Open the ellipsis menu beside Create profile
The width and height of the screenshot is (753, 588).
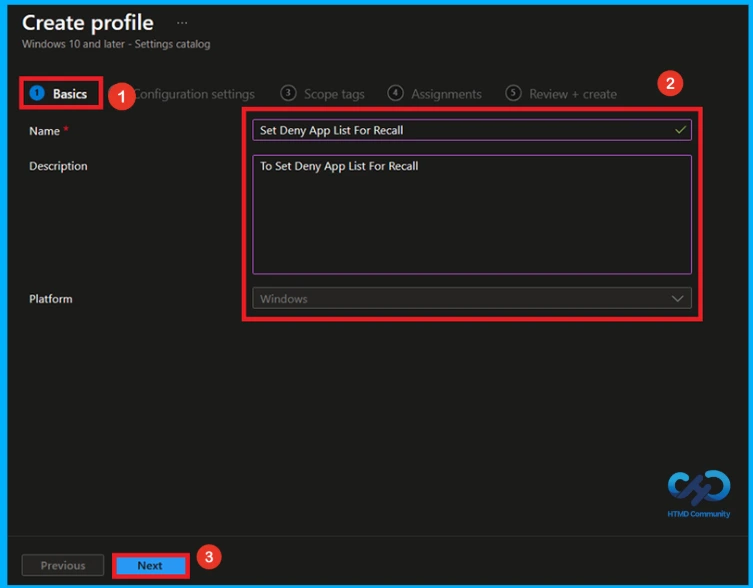[182, 23]
